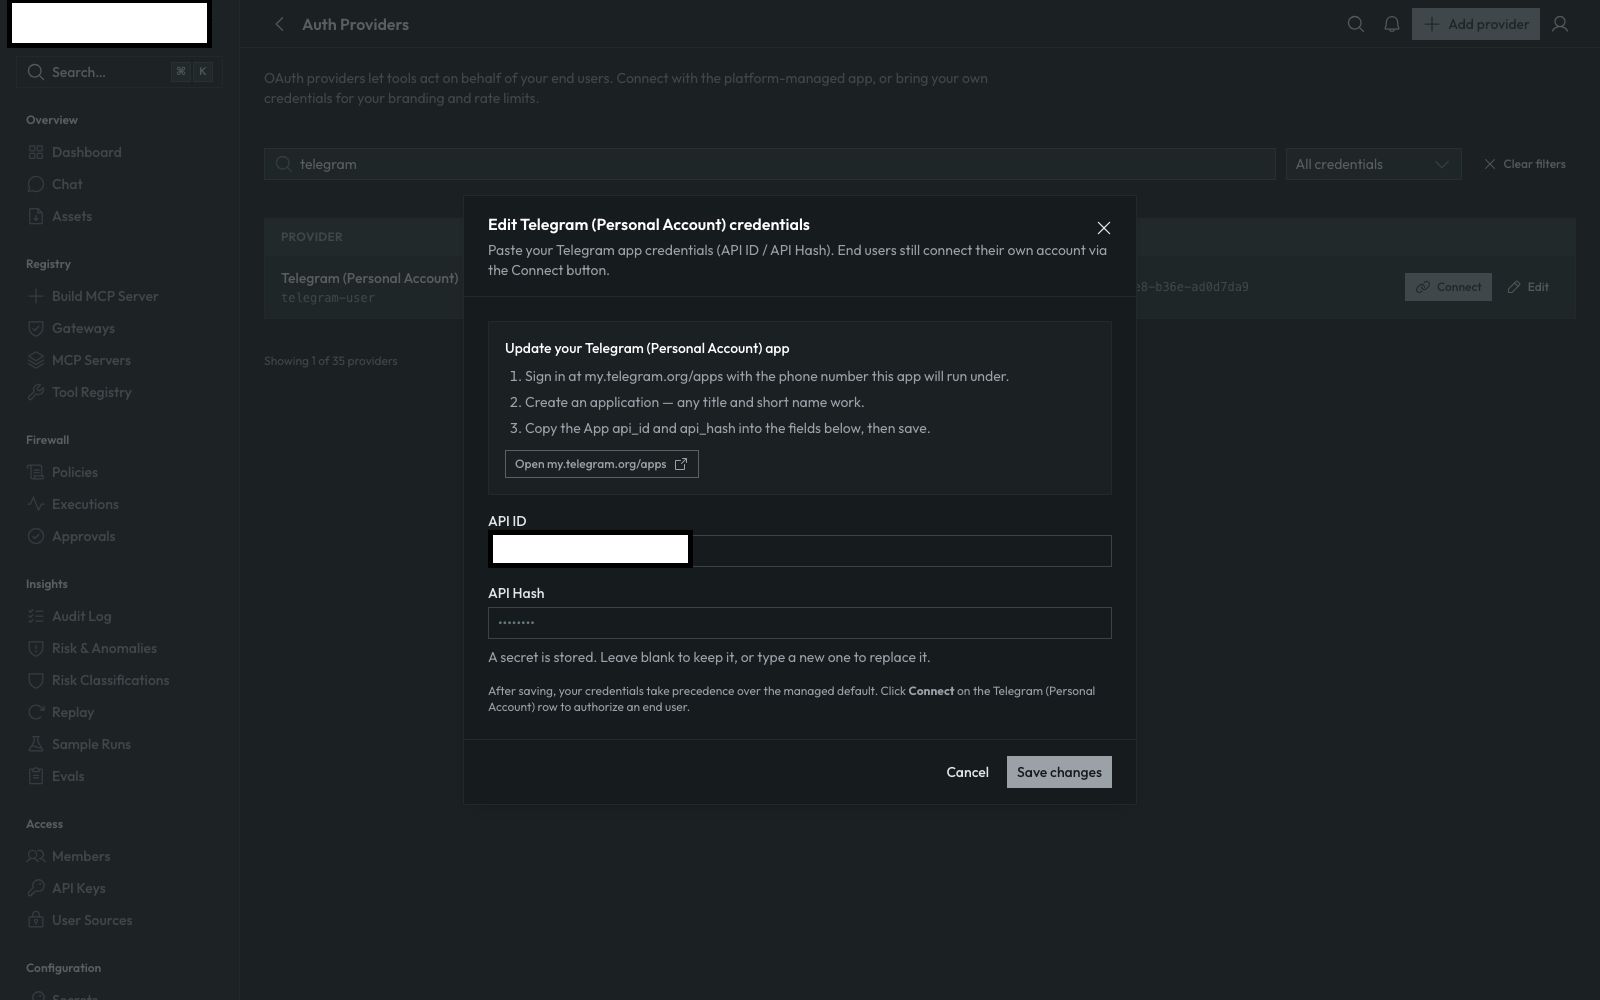
Task: Open the user profile icon
Action: pos(1559,24)
